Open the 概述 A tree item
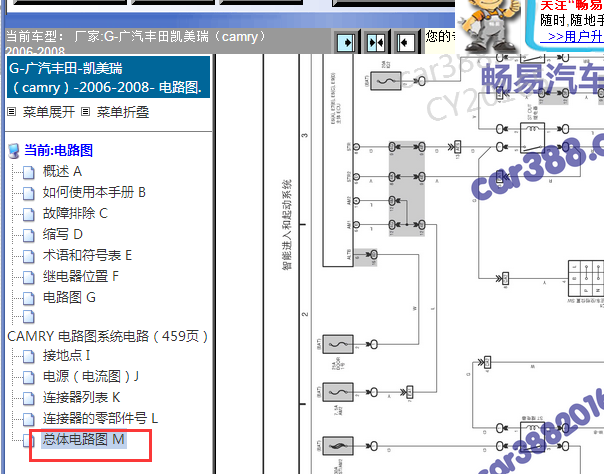Screen dimensions: 604x474 pyautogui.click(x=62, y=171)
